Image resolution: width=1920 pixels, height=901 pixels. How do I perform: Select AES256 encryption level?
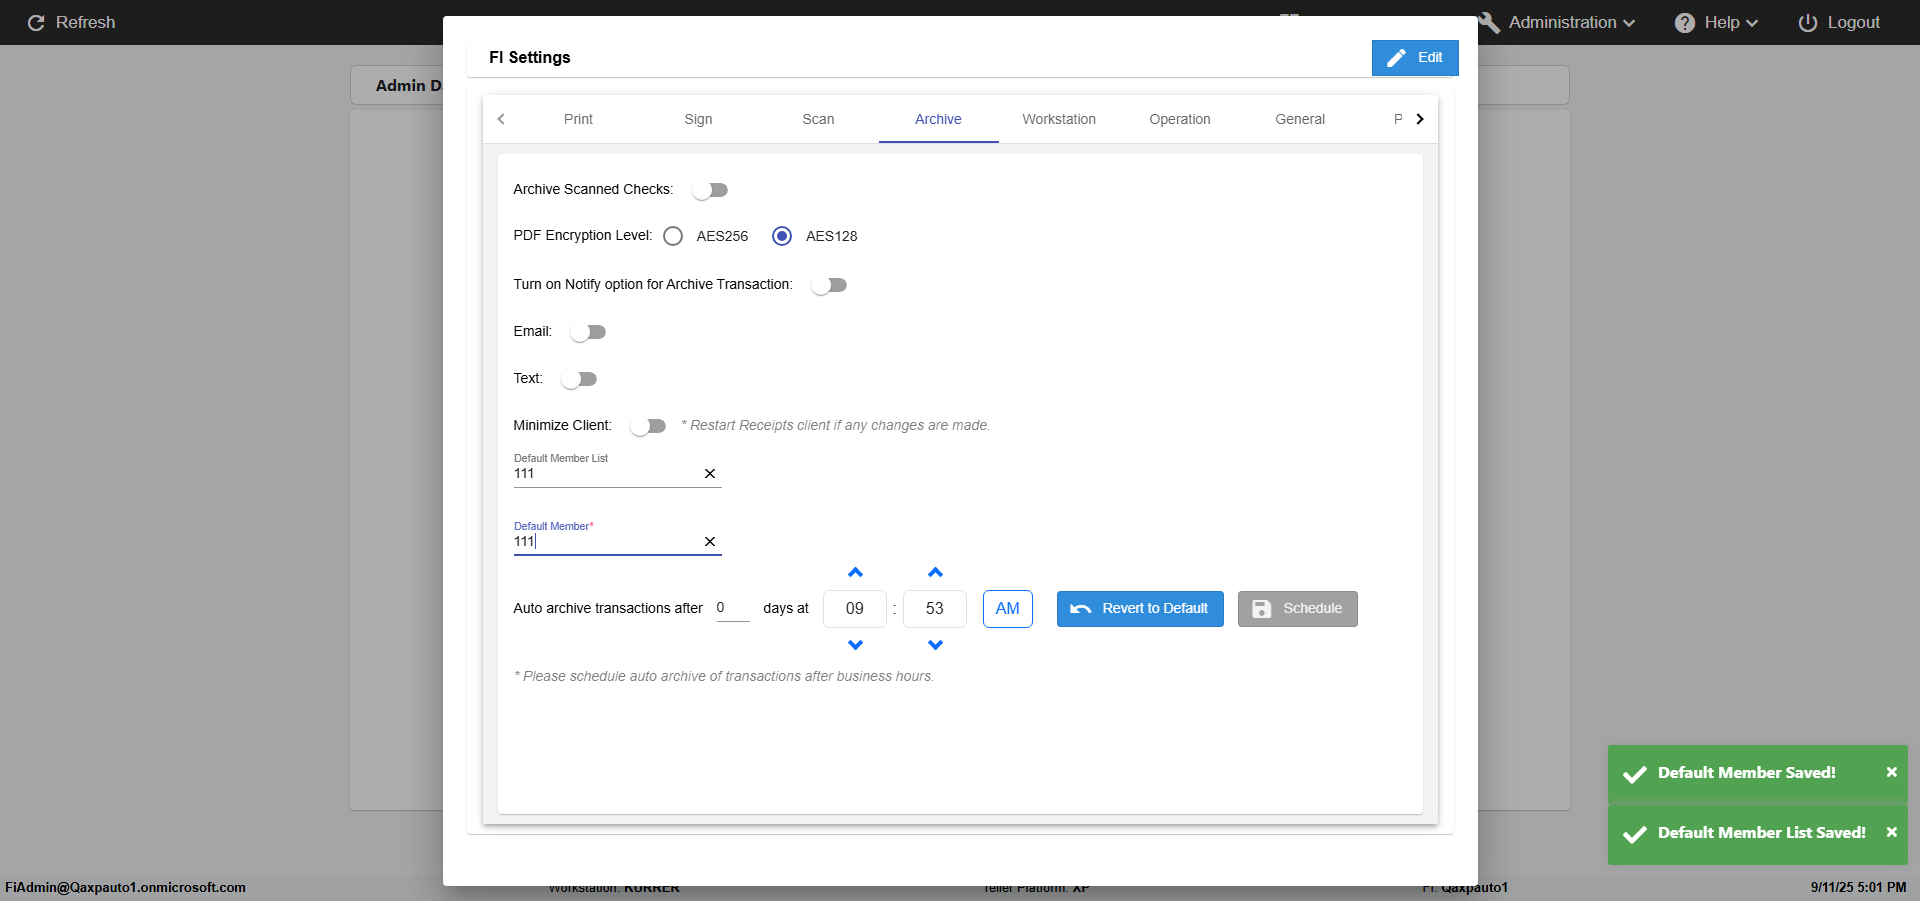pos(673,236)
